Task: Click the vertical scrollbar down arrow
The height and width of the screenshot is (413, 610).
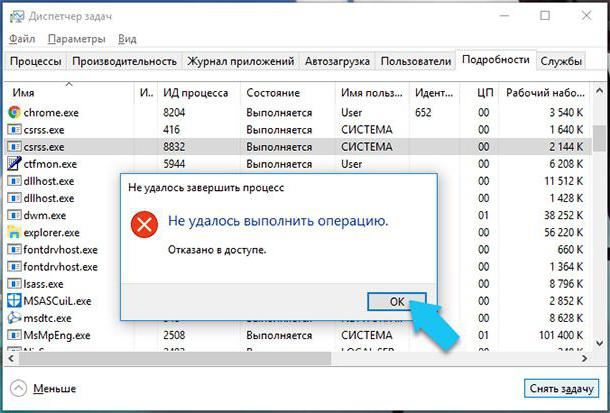Action: [599, 343]
